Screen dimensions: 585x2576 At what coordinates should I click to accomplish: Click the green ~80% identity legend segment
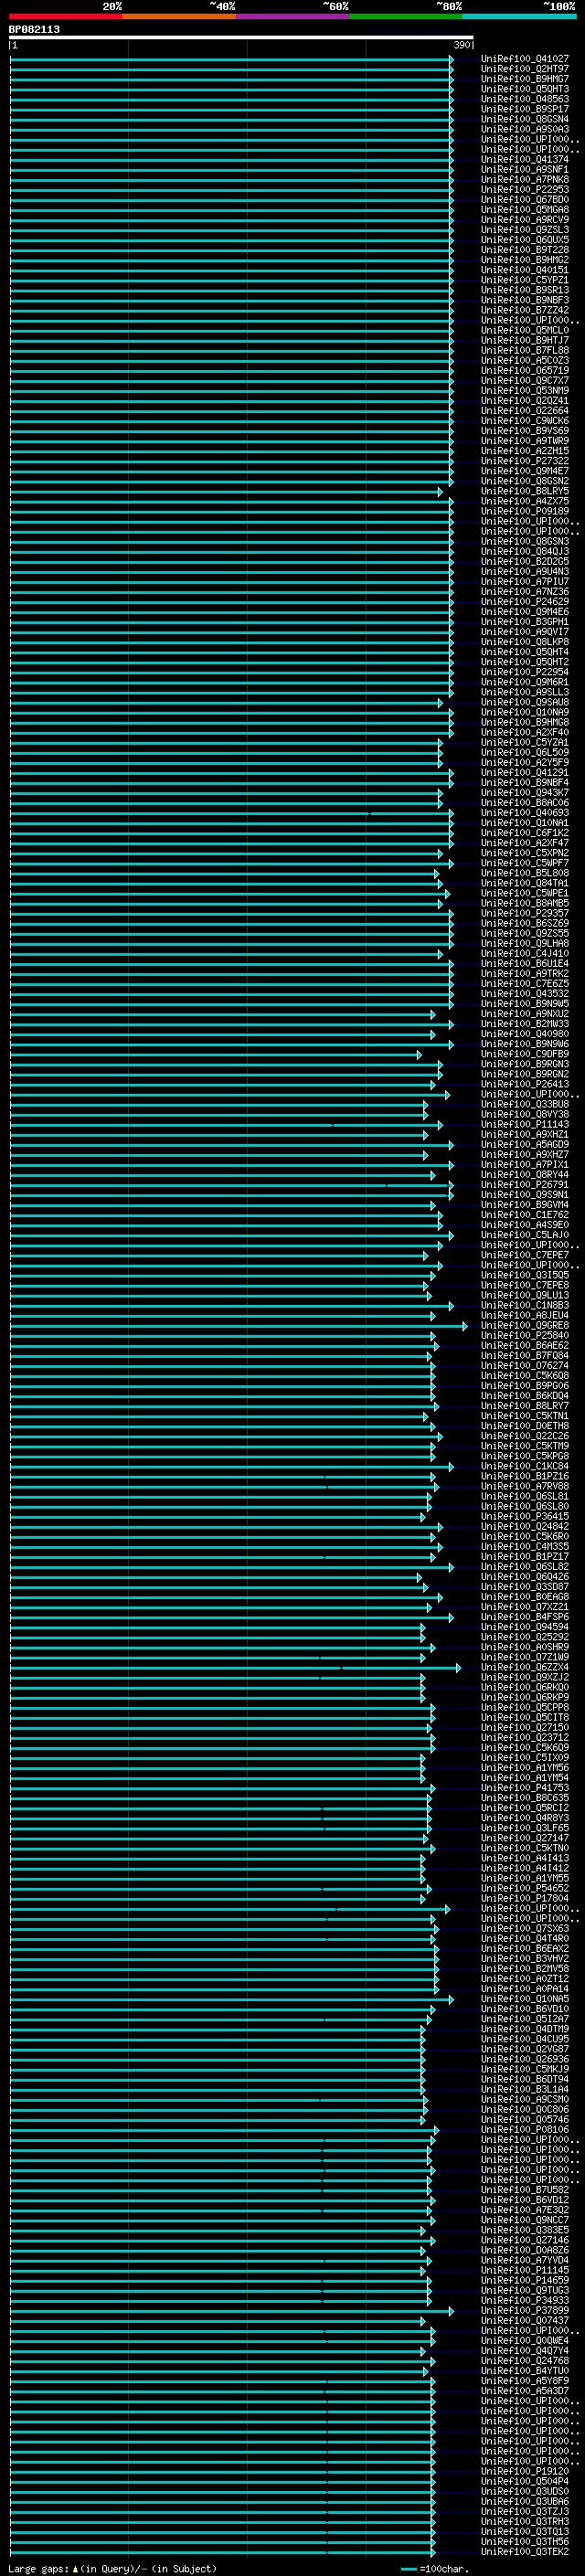coord(406,16)
